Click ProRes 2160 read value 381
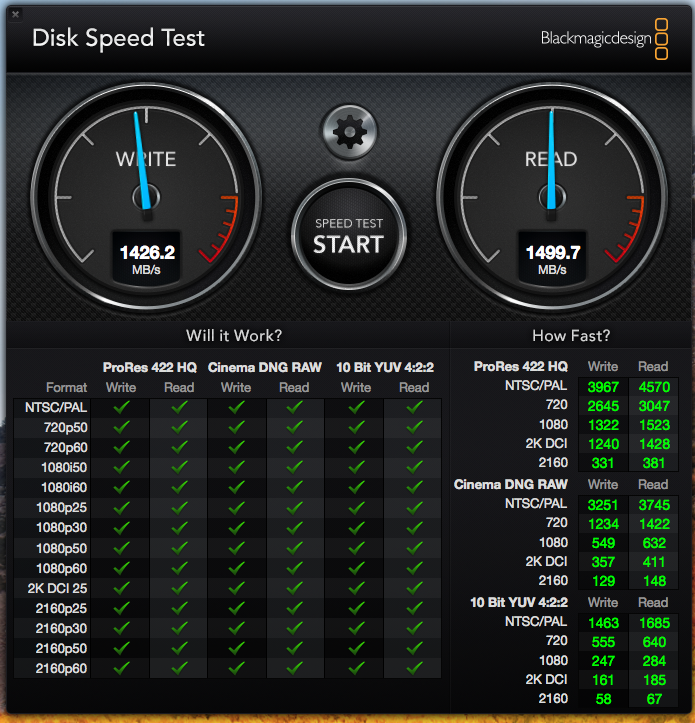This screenshot has width=695, height=723. coord(654,463)
